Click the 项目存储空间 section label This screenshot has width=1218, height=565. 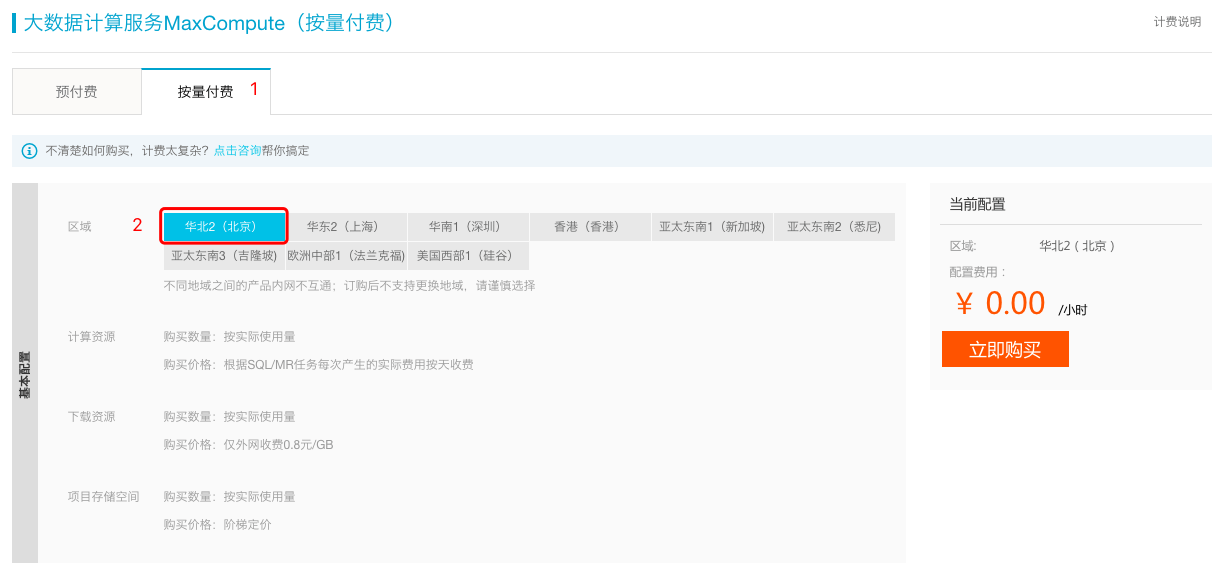point(103,497)
